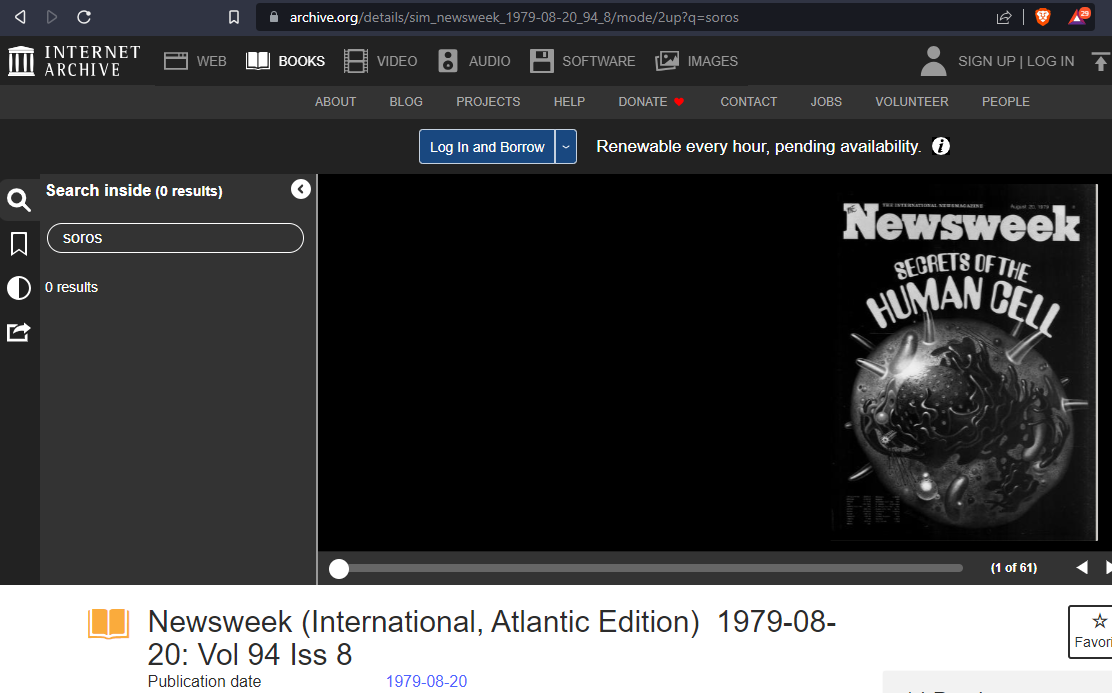Viewport: 1112px width, 693px height.
Task: Open the PROJECTS link
Action: (x=488, y=101)
